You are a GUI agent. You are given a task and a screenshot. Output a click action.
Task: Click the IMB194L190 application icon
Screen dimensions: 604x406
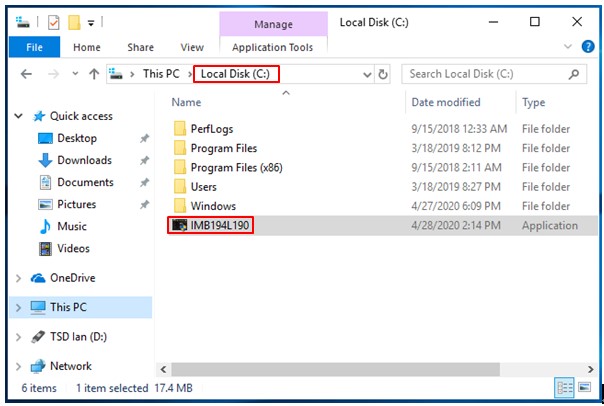click(x=180, y=225)
